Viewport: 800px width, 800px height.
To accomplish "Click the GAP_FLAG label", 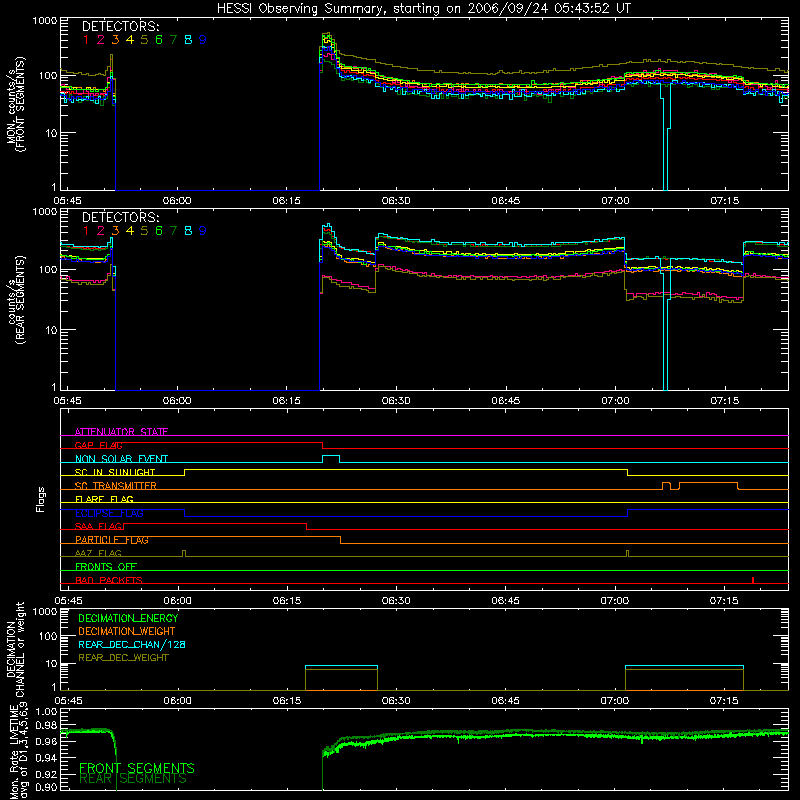I will coord(98,445).
